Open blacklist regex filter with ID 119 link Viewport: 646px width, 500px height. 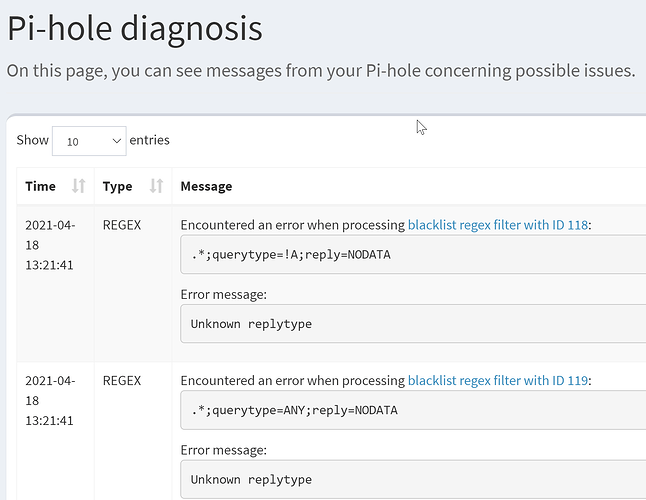coord(498,380)
